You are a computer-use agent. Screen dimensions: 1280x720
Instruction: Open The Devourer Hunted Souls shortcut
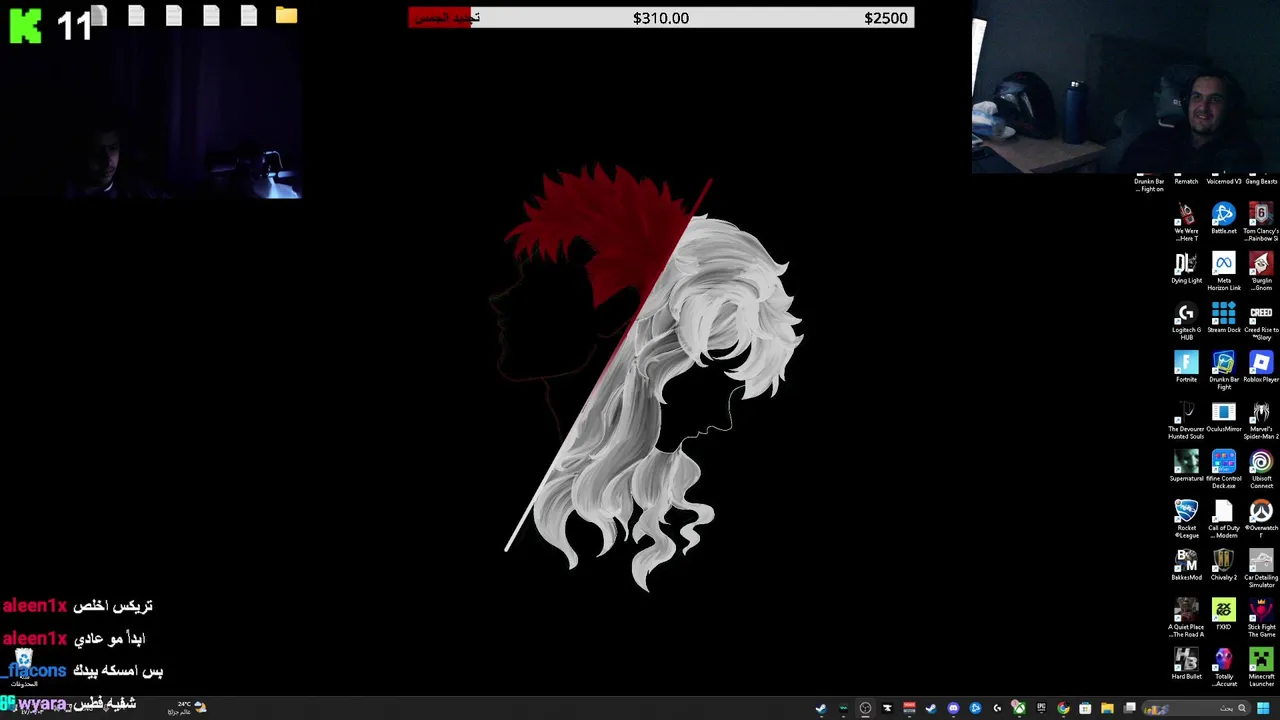tap(1186, 421)
